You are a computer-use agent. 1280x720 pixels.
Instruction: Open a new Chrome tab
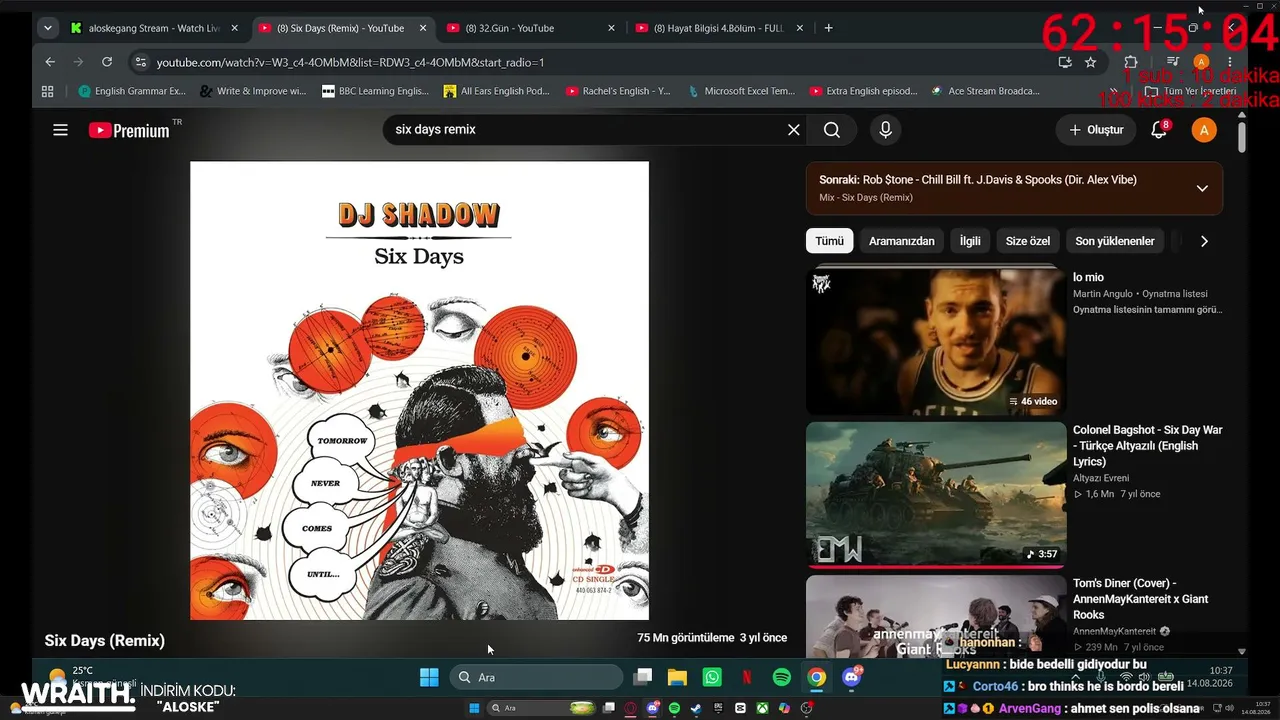[x=828, y=28]
